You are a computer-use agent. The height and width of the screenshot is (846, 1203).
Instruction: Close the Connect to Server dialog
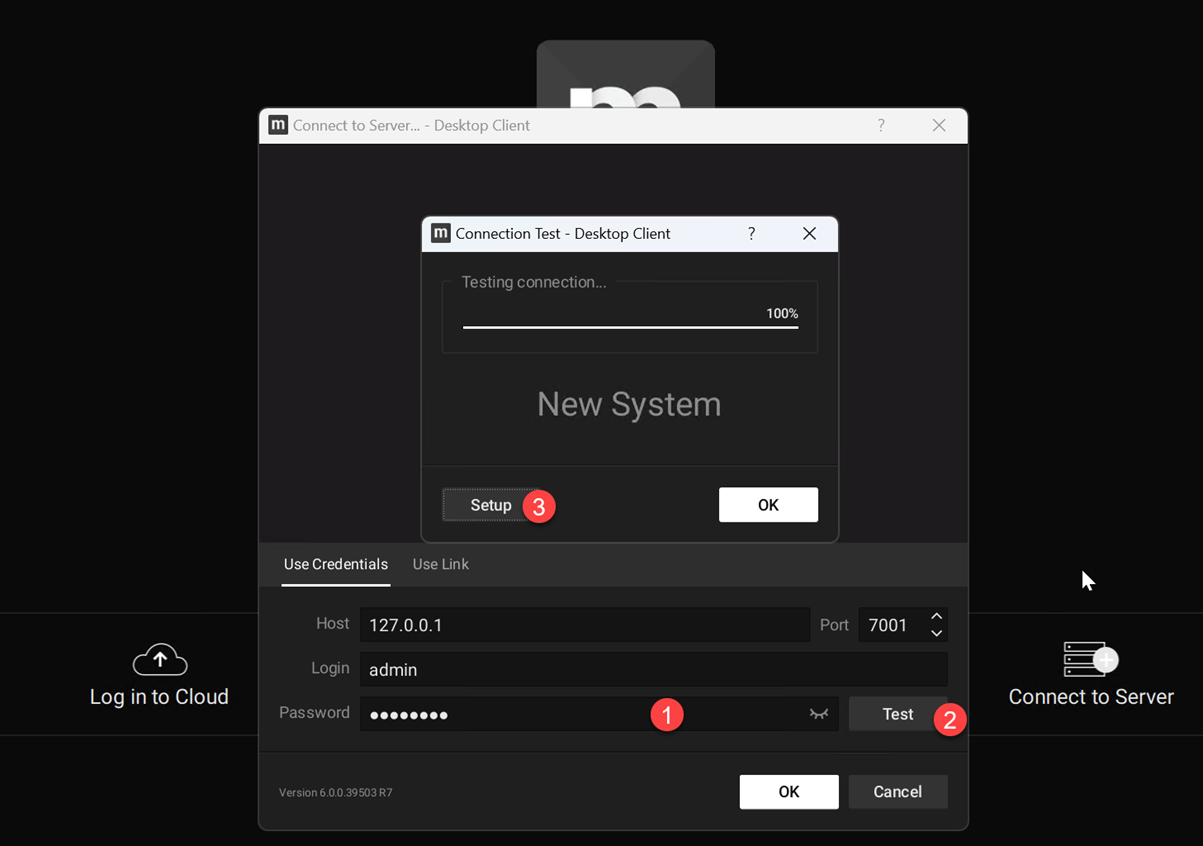(938, 125)
